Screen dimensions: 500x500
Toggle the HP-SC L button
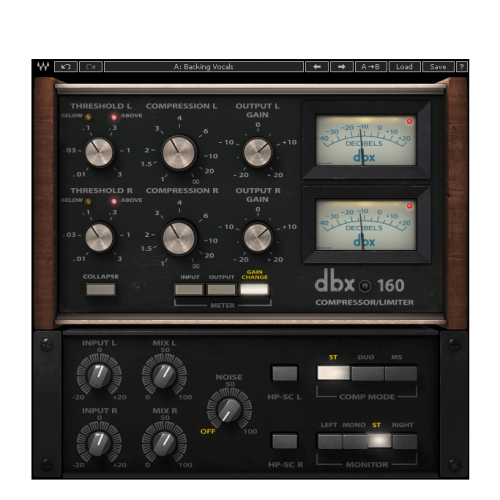click(285, 373)
